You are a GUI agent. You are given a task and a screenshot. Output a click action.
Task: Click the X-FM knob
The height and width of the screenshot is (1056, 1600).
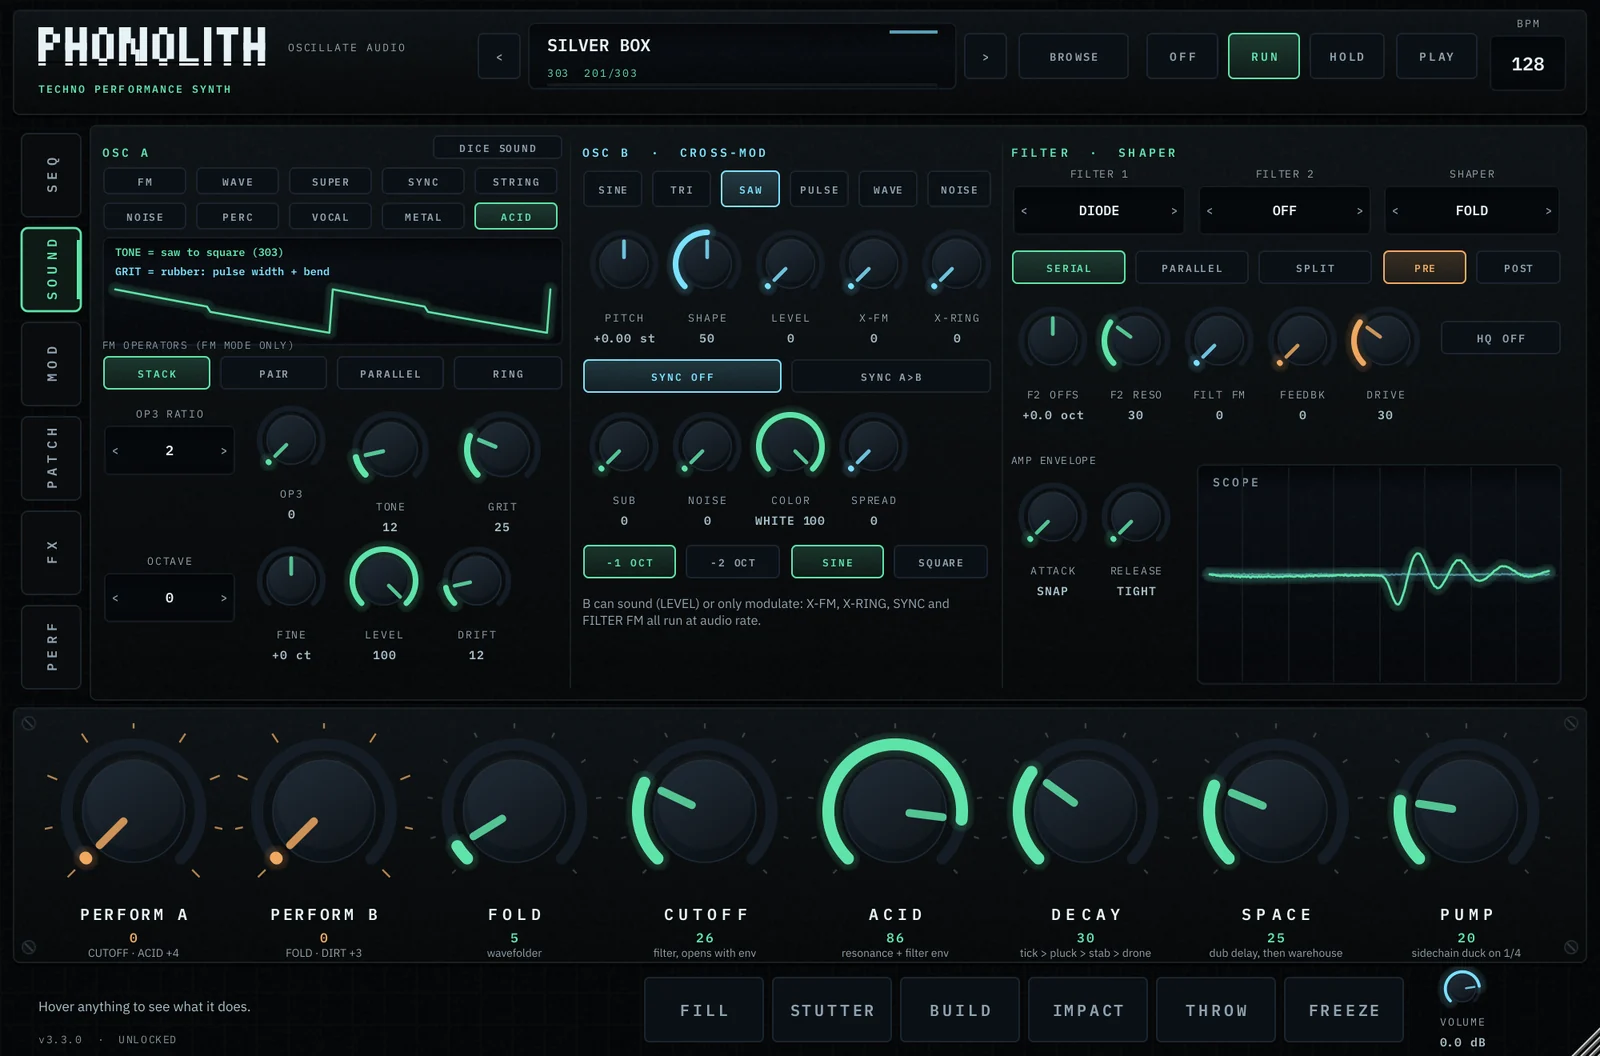(873, 262)
